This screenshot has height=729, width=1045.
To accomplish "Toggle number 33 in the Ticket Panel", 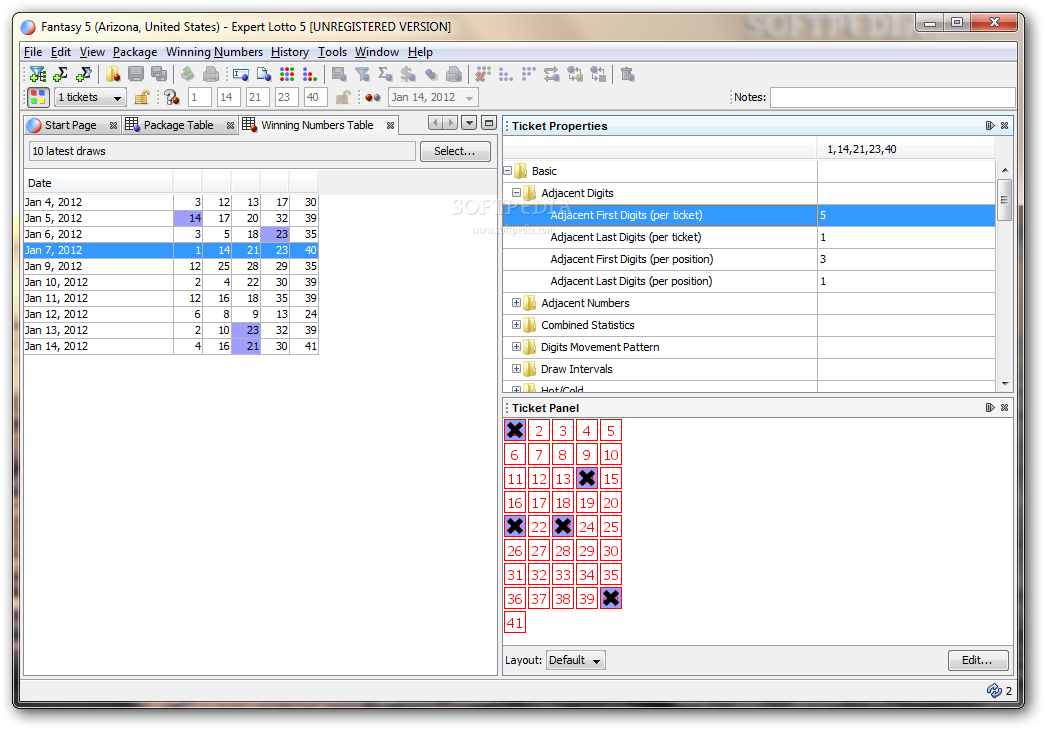I will coord(563,574).
